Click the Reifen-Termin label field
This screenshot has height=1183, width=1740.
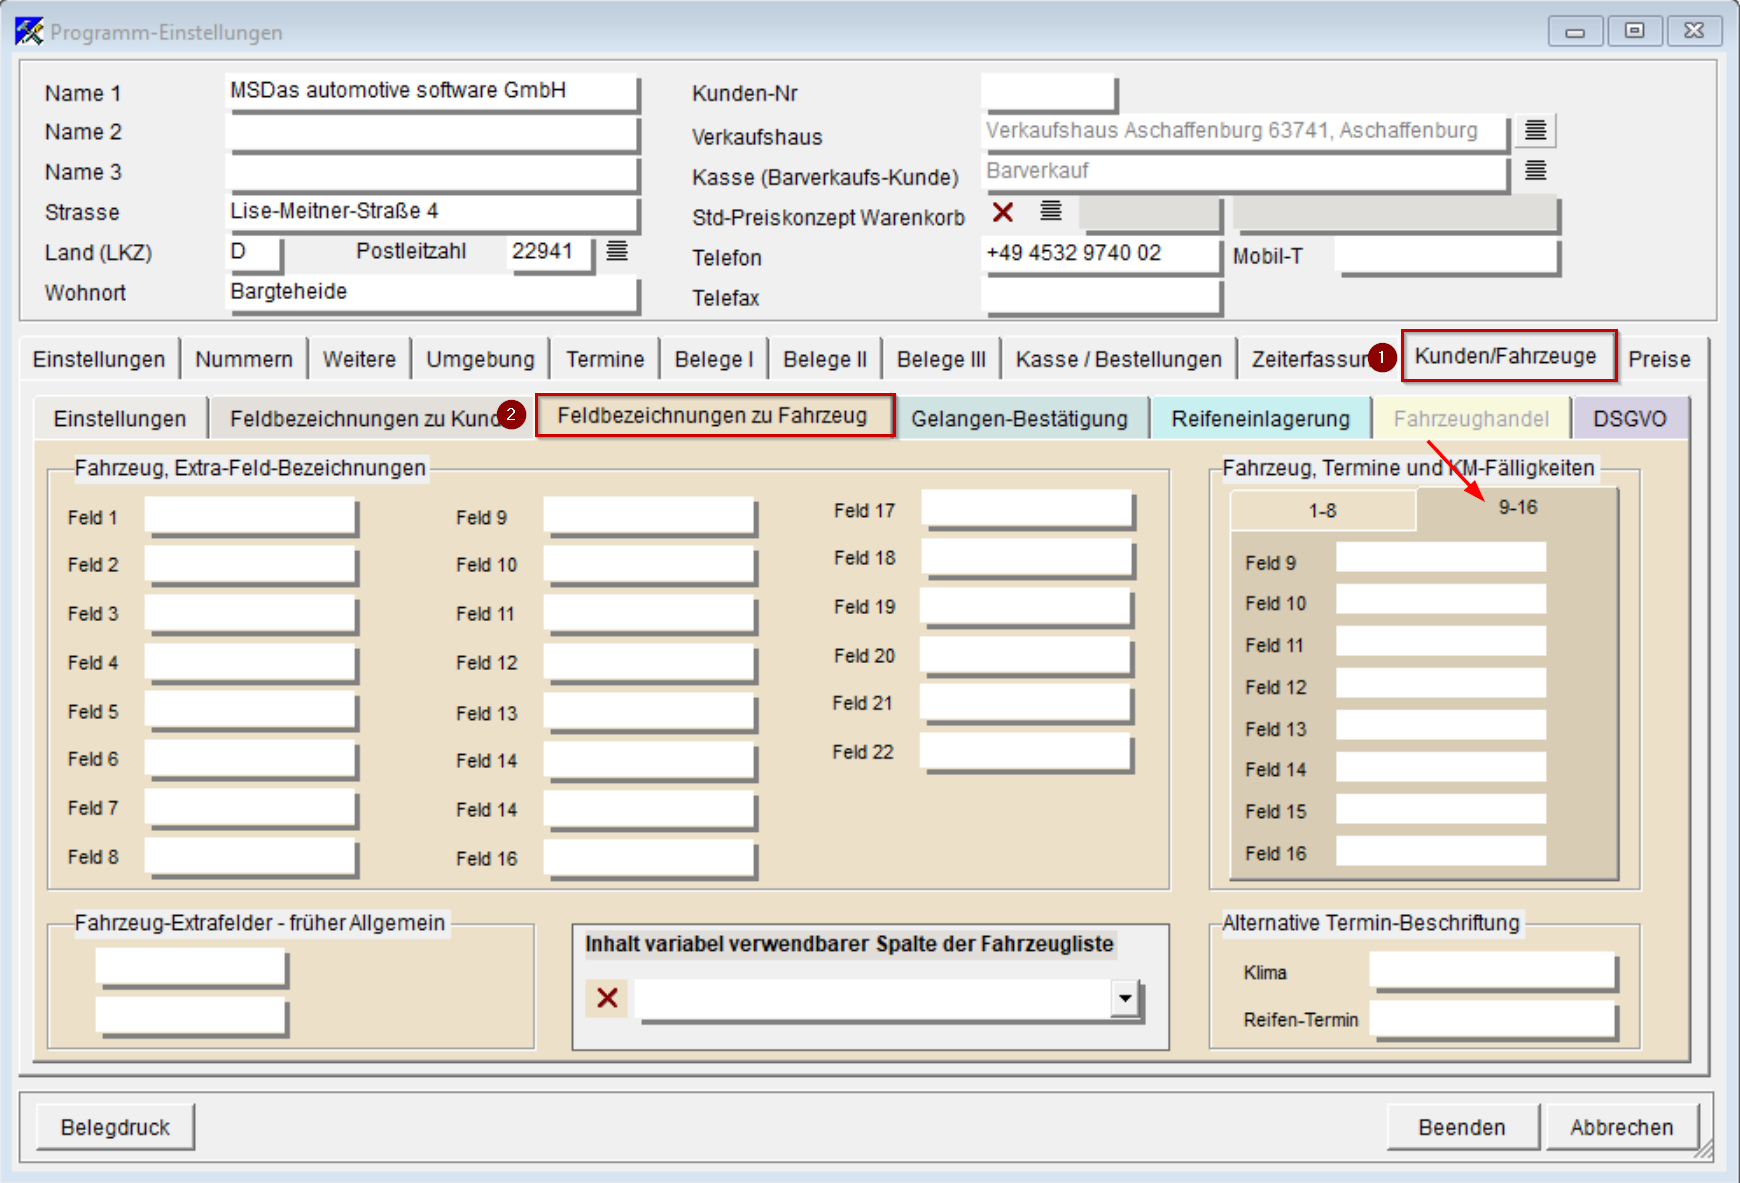pos(1493,1020)
